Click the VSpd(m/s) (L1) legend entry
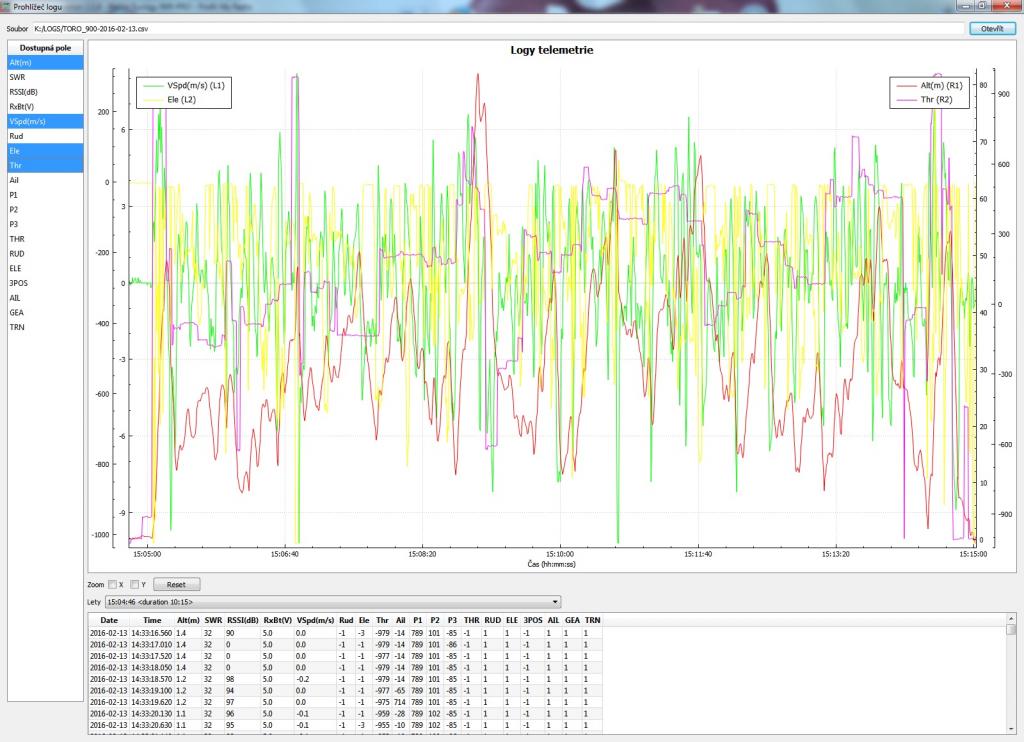1024x742 pixels. coord(196,86)
